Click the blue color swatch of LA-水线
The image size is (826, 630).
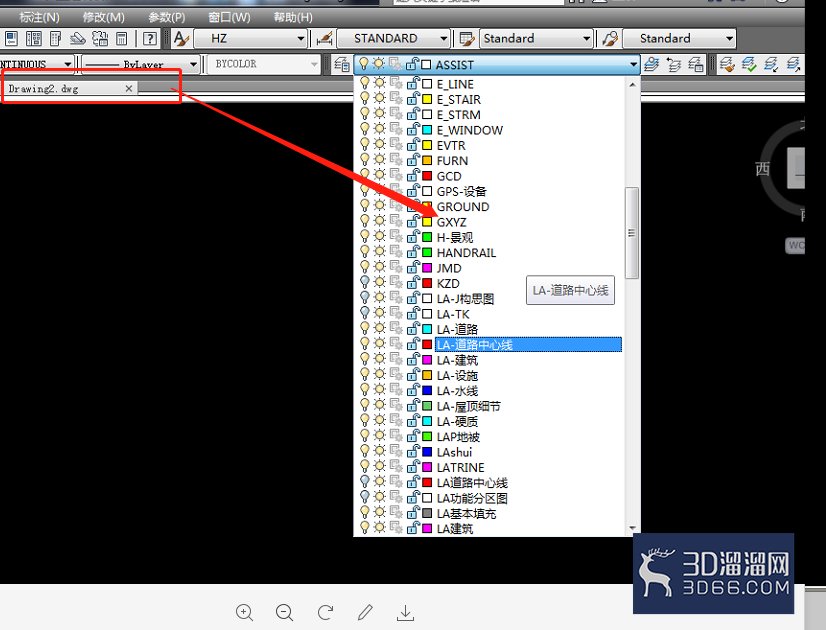427,390
